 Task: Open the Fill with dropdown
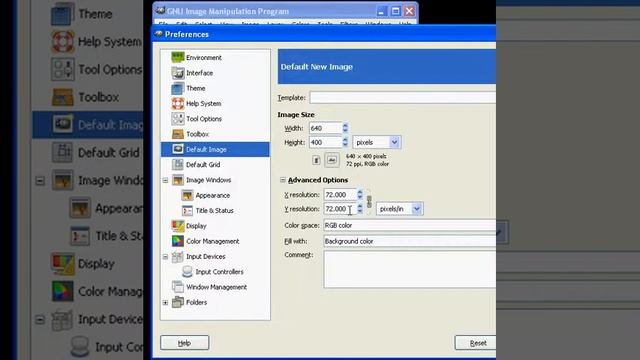click(x=409, y=241)
